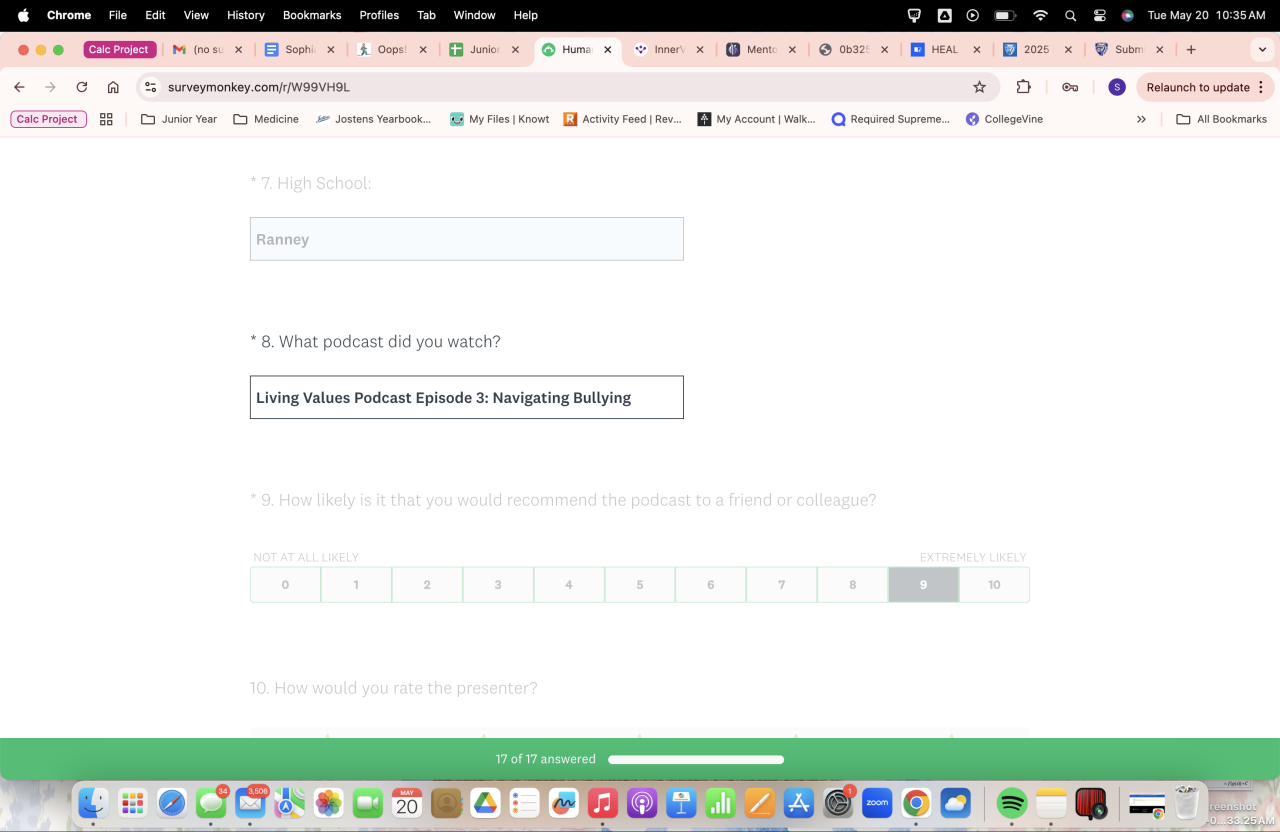1280x832 pixels.
Task: Open Messages from the dock
Action: tap(210, 802)
